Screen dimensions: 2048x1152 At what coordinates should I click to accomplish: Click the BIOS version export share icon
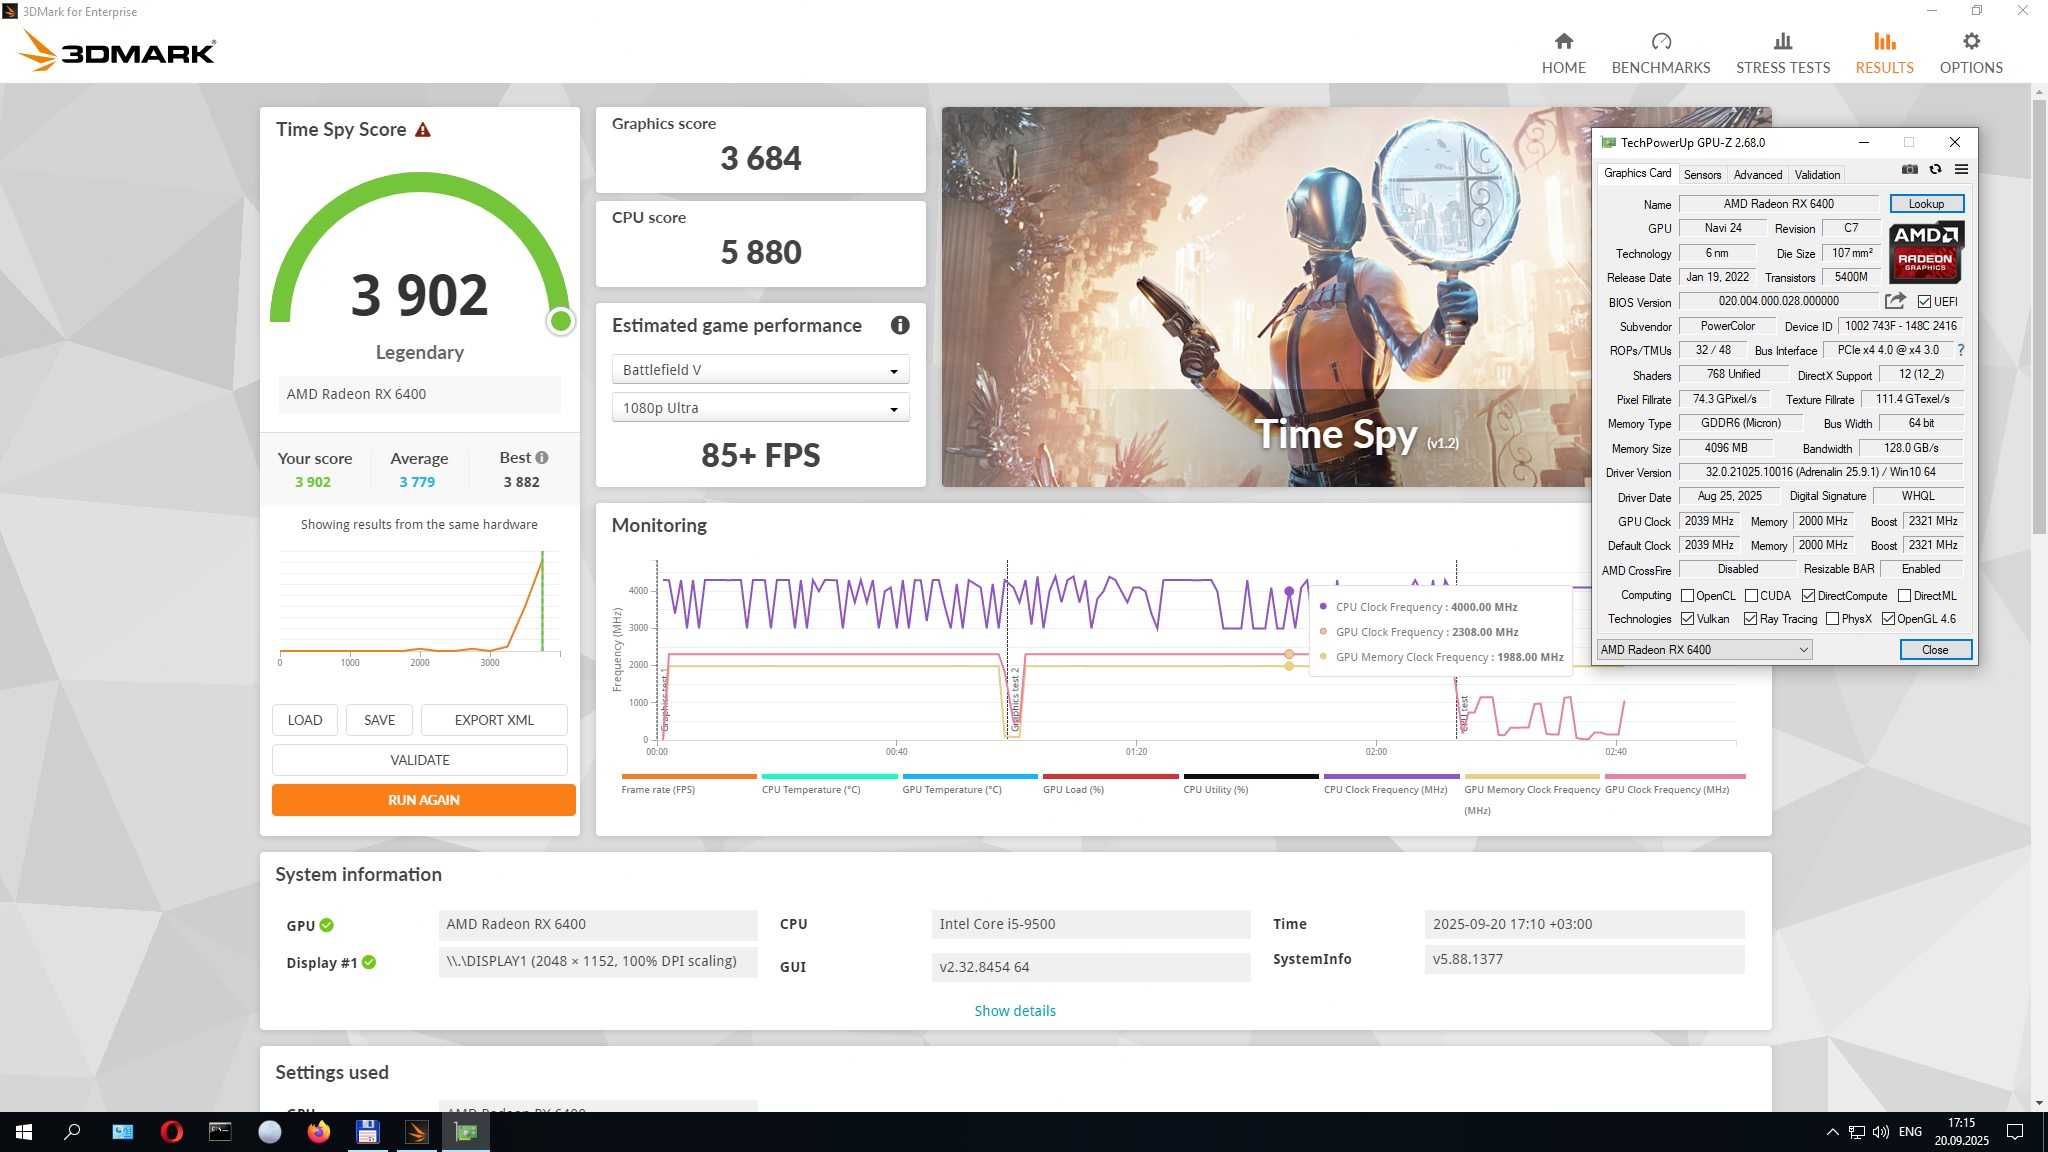[1895, 301]
